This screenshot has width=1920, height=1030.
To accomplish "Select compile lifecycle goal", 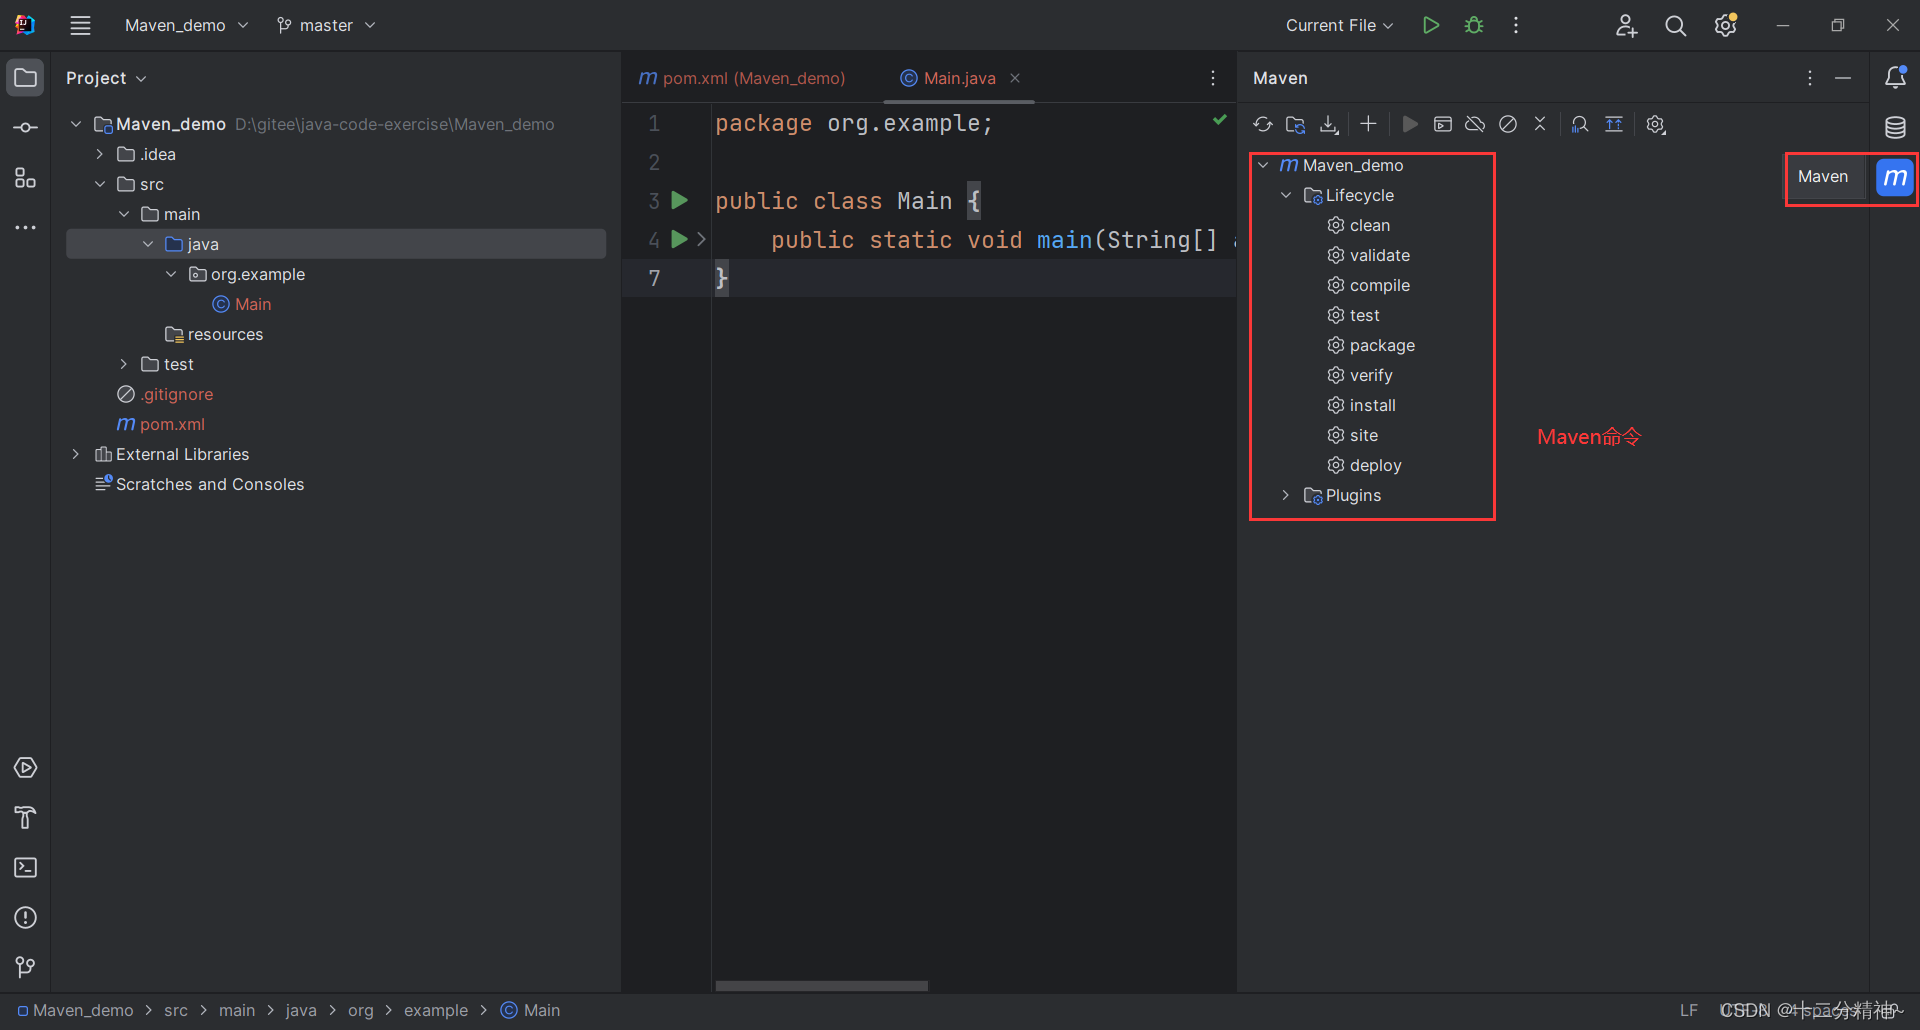I will pos(1368,285).
